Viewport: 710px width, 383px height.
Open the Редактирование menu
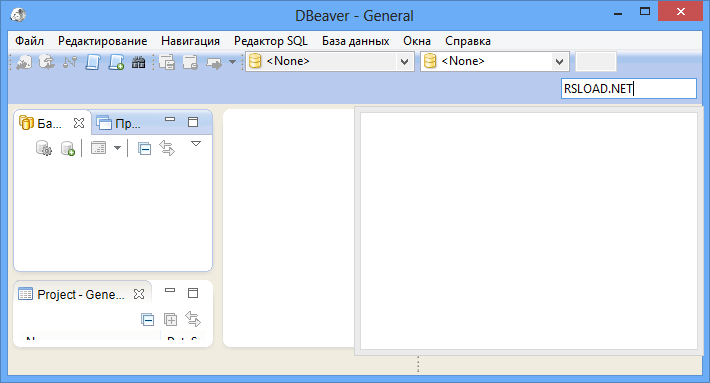tap(102, 41)
